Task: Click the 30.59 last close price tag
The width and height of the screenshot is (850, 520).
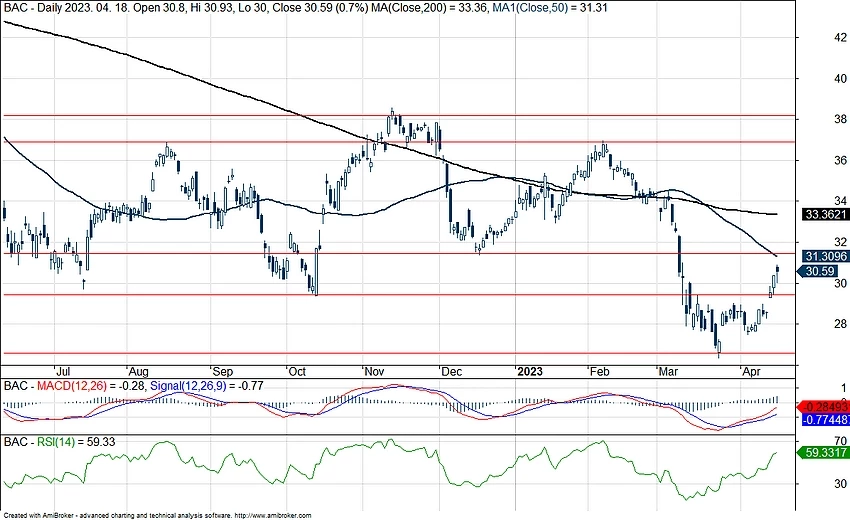Action: point(819,271)
